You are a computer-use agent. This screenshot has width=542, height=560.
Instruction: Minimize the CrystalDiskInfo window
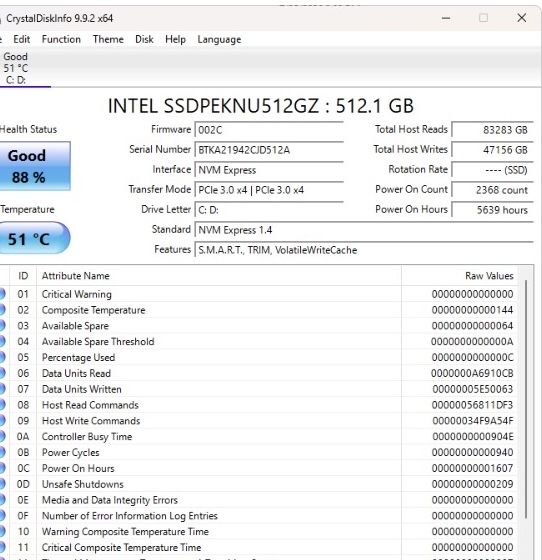coord(446,18)
